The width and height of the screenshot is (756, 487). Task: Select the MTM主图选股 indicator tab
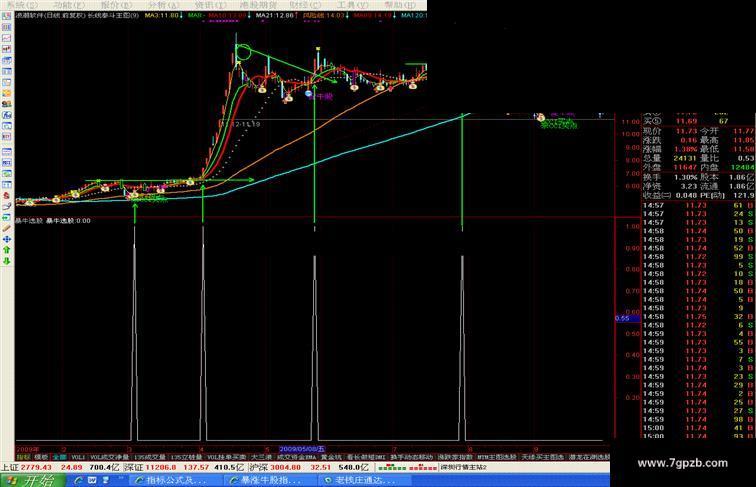[497, 457]
